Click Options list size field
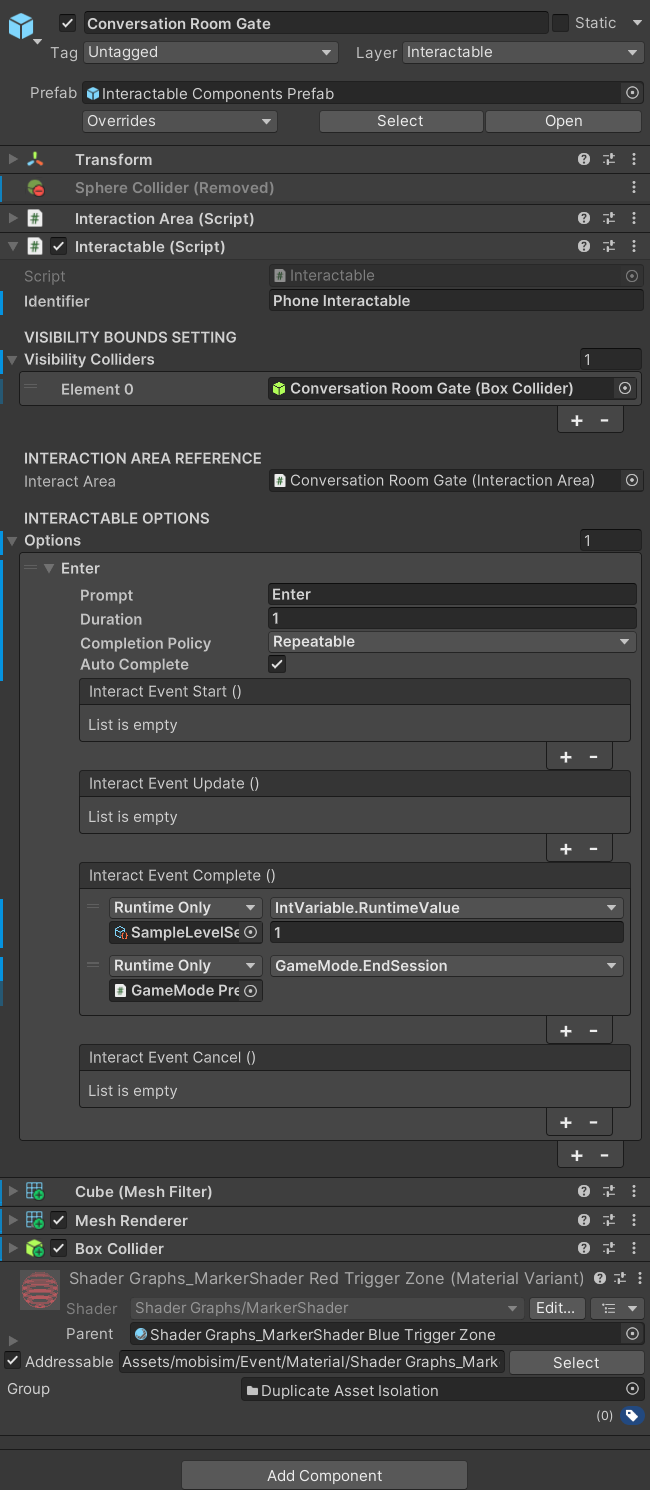650x1490 pixels. click(611, 540)
